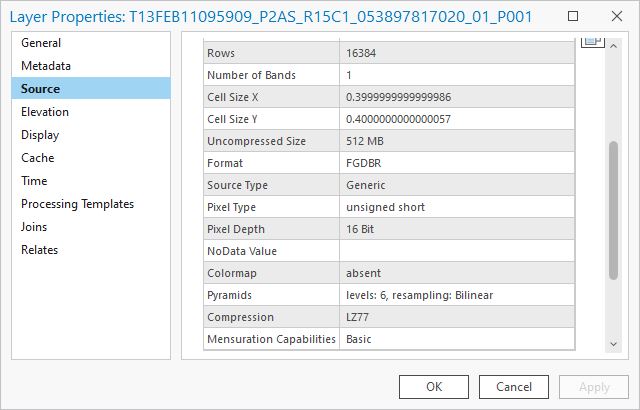The image size is (640, 410).
Task: Select the Elevation category
Action: [x=45, y=112]
